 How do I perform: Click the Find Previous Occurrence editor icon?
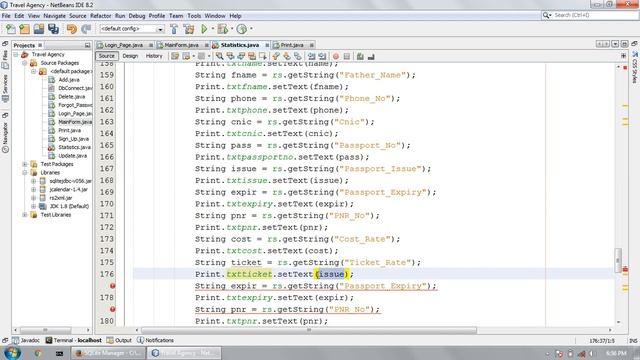click(230, 56)
